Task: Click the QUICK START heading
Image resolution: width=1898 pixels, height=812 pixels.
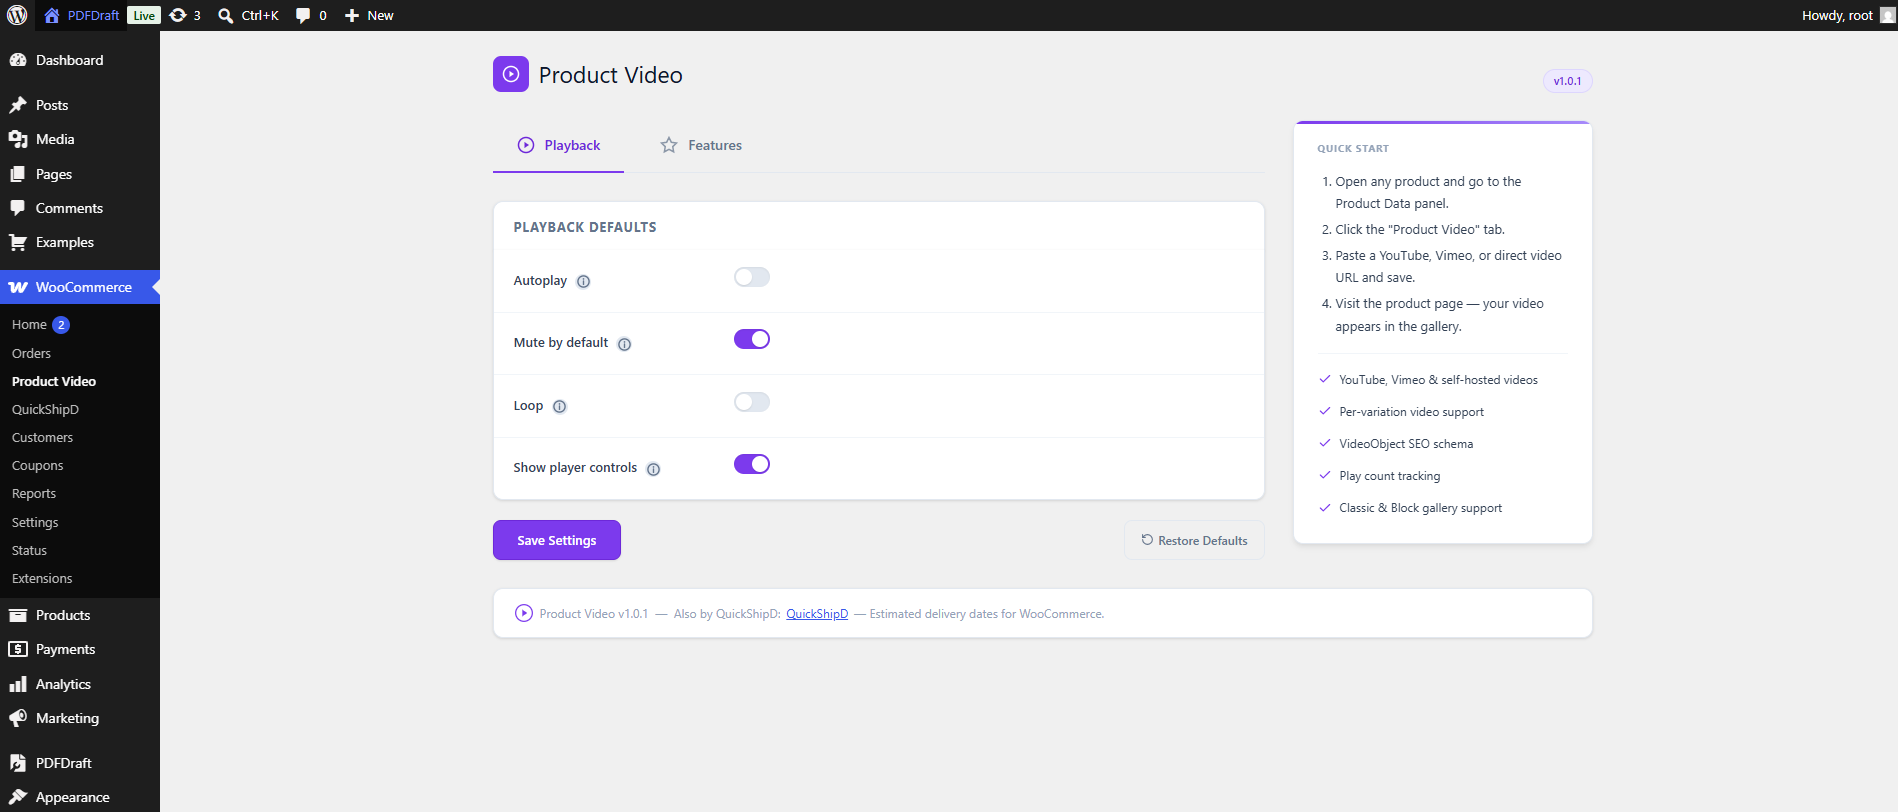Action: [1353, 148]
